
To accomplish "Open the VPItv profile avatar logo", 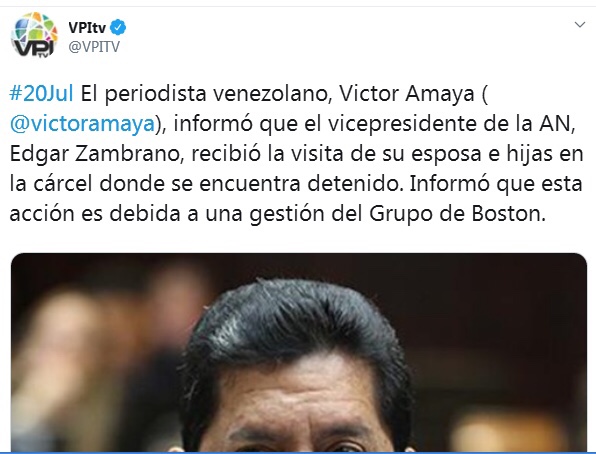I will [x=34, y=35].
